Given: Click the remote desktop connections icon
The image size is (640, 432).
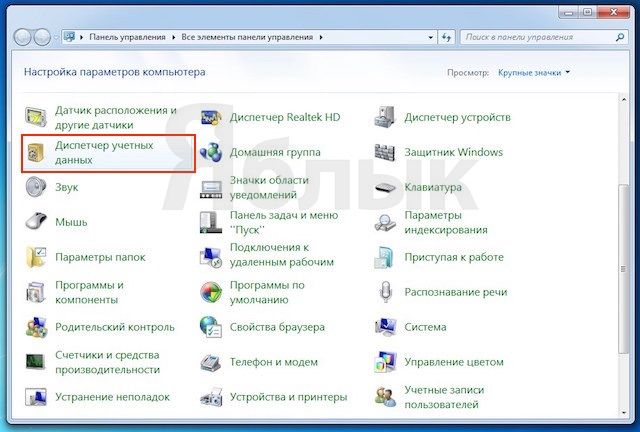Looking at the screenshot, I should [x=211, y=258].
